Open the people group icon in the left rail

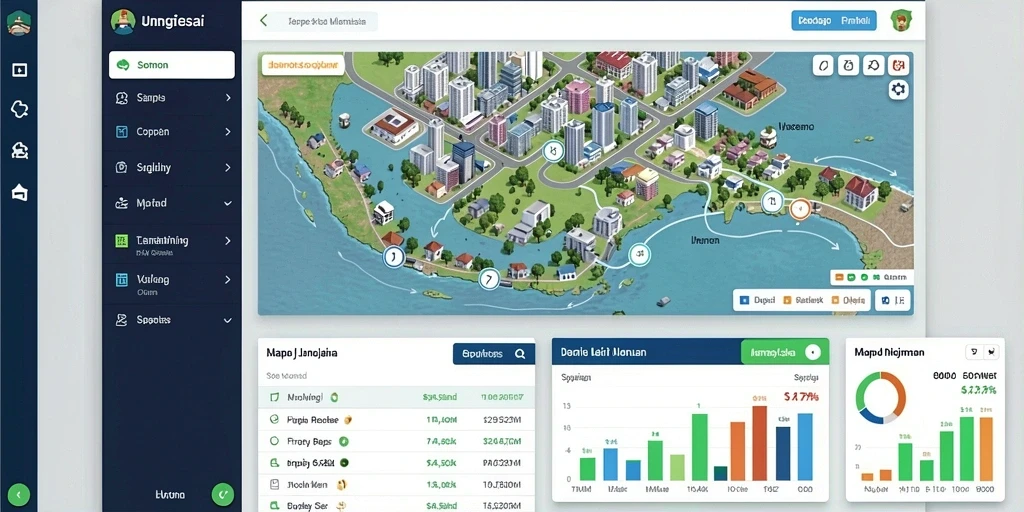coord(19,151)
